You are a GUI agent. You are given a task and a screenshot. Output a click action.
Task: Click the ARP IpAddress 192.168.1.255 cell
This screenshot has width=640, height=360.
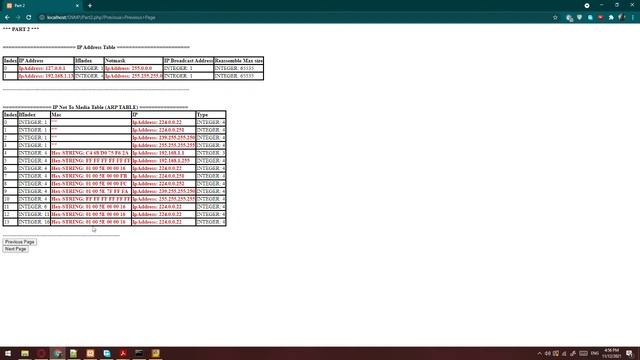pyautogui.click(x=164, y=161)
